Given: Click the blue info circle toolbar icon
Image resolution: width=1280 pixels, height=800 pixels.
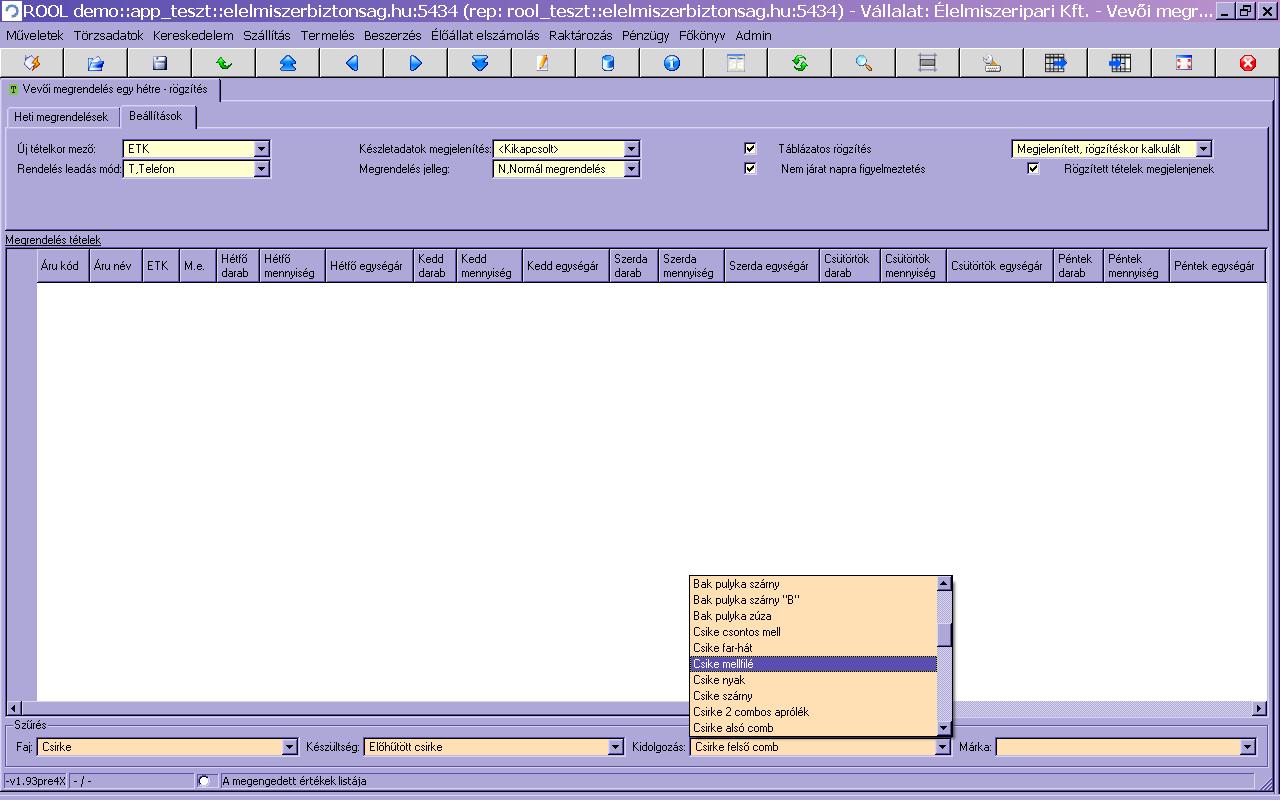Looking at the screenshot, I should 671,63.
